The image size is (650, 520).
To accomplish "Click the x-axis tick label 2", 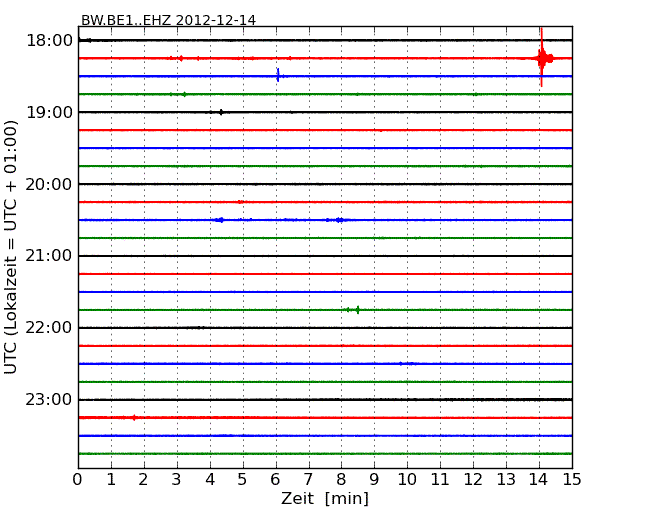I will tap(143, 479).
